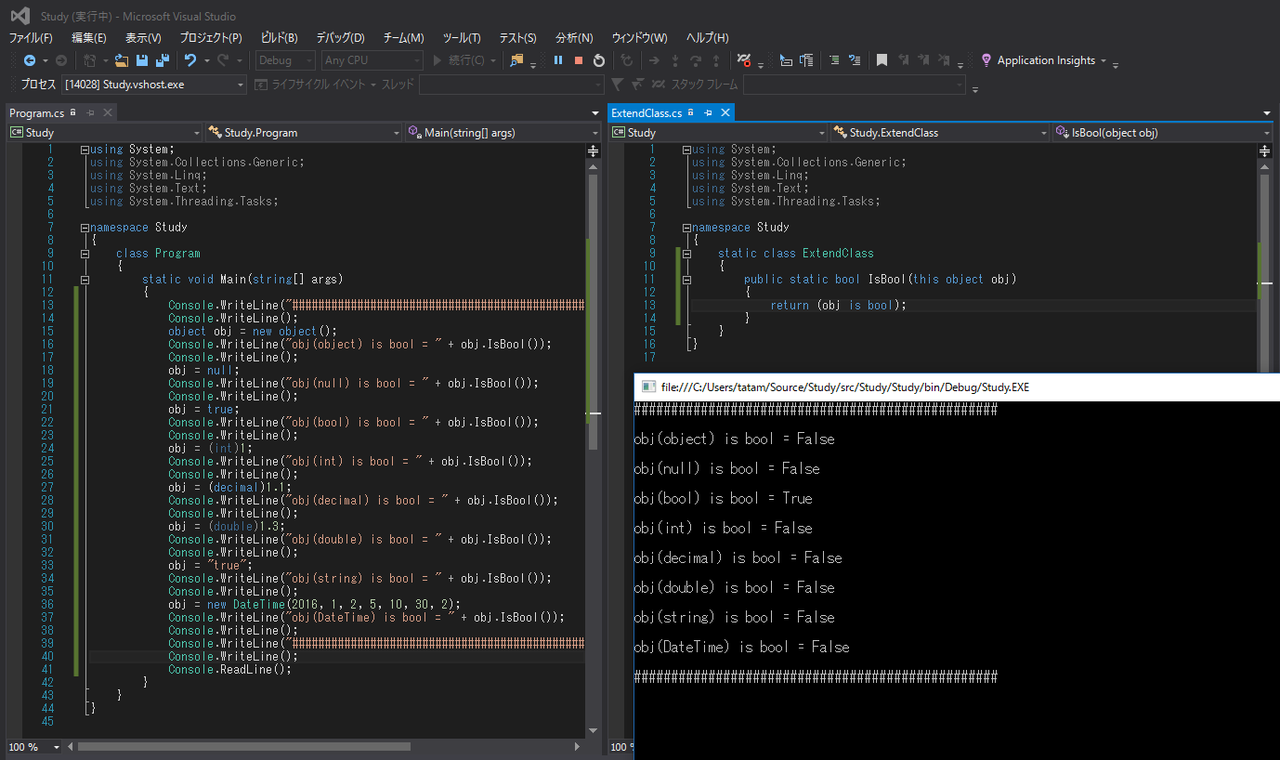Undo the last edit

[x=190, y=61]
